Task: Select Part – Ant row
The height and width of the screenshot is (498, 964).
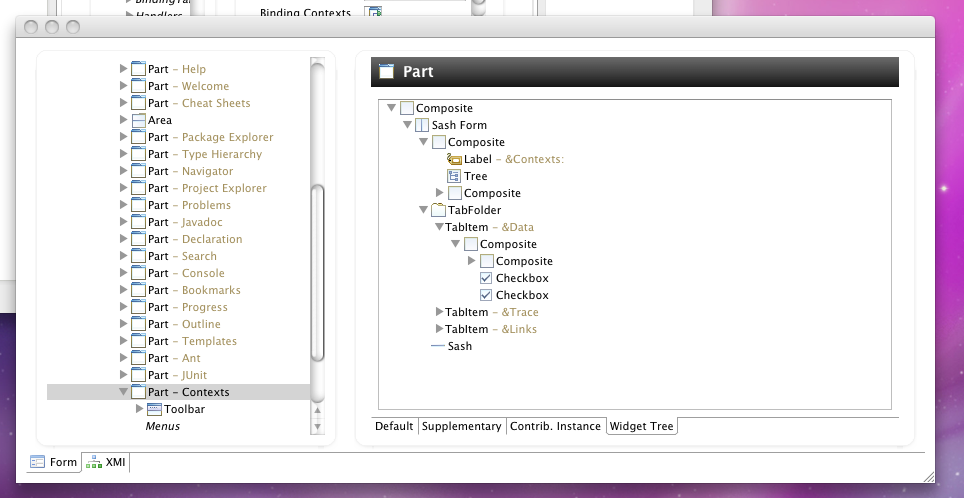Action: (179, 358)
